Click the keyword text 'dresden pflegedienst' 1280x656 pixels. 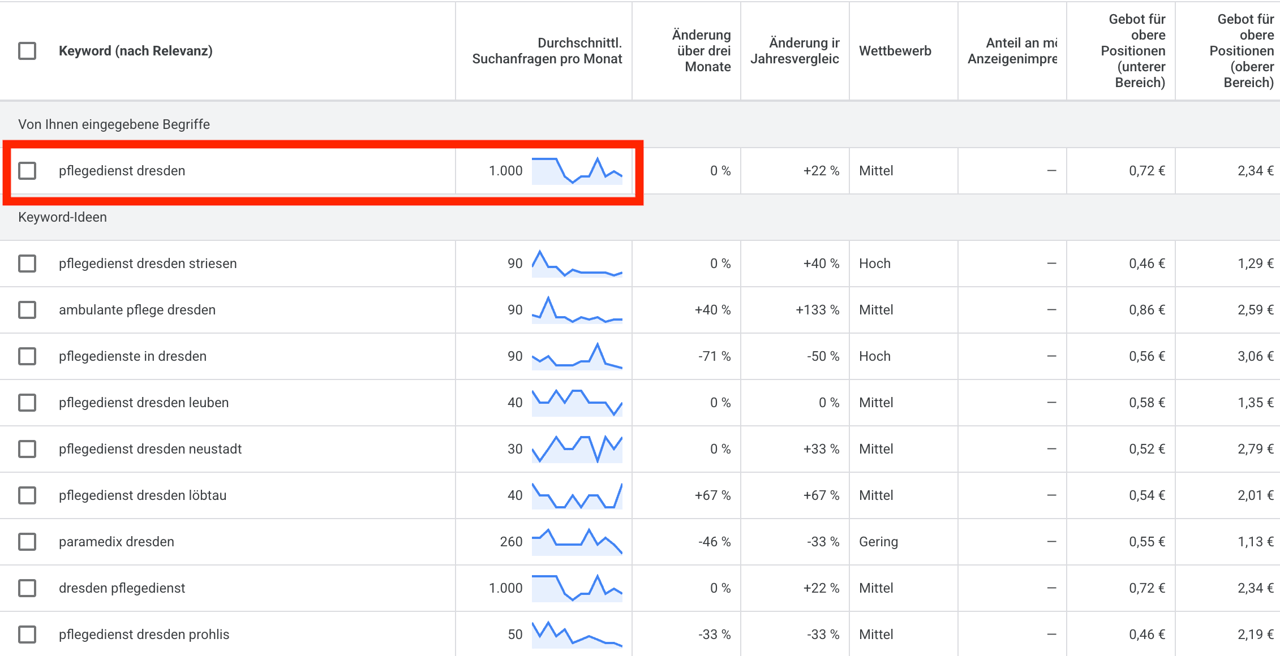point(122,588)
